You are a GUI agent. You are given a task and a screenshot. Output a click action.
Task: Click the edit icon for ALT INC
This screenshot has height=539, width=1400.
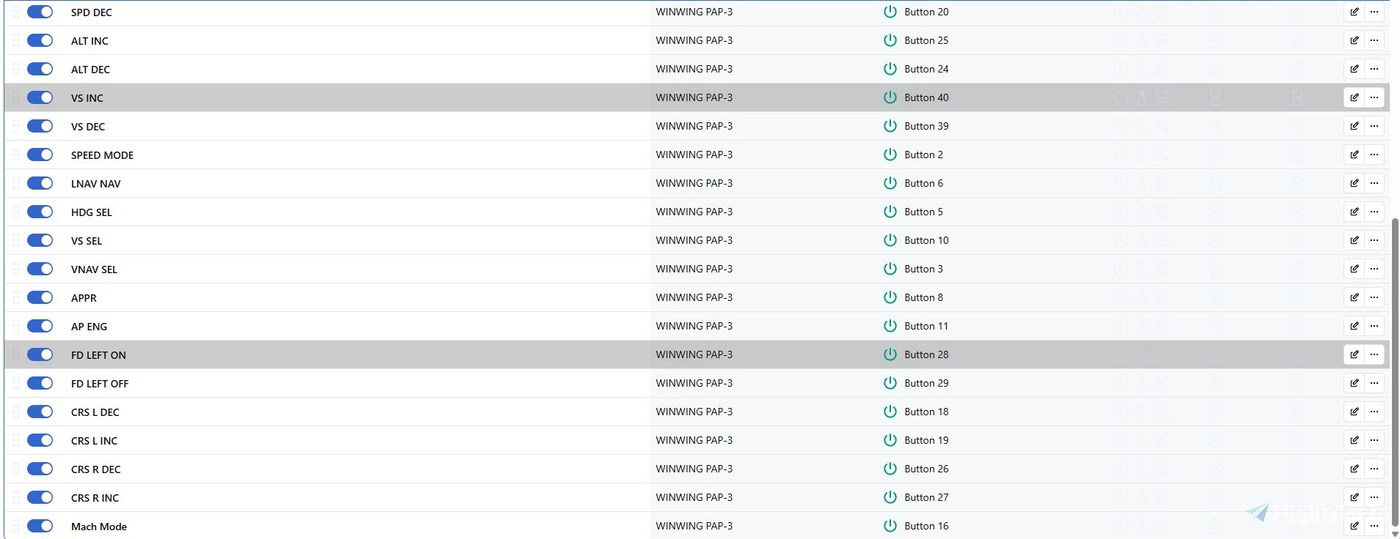coord(1354,41)
